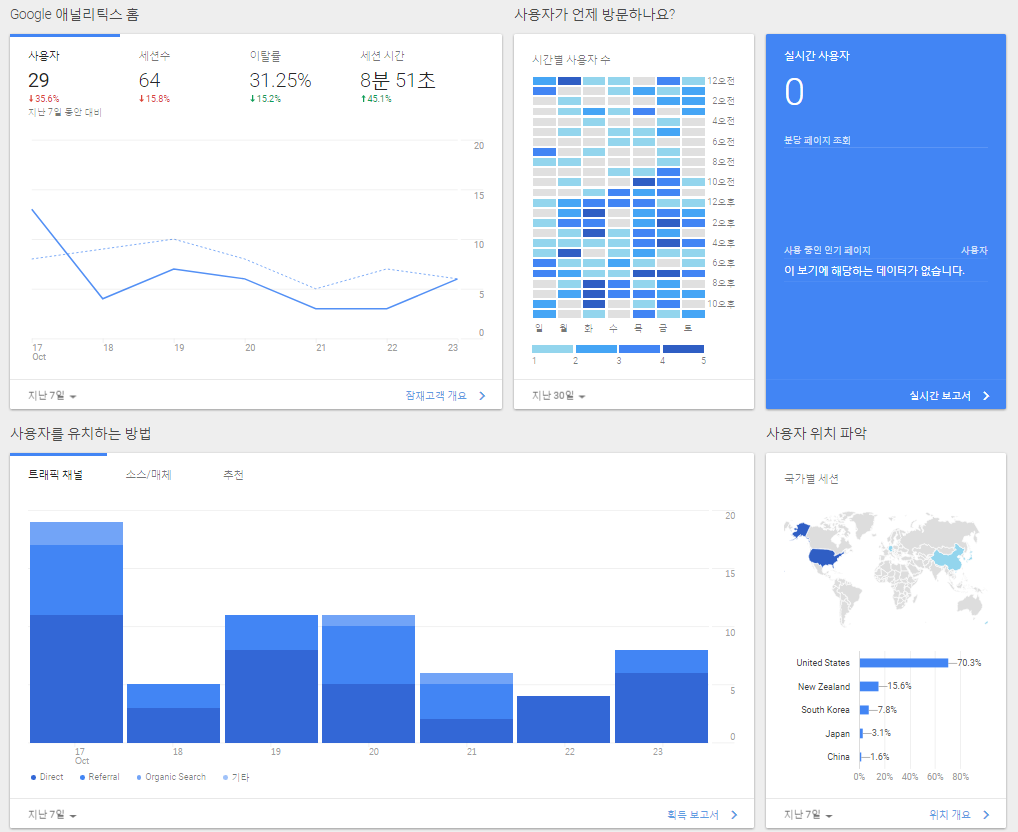The width and height of the screenshot is (1018, 832).
Task: Open the 실시간 보고서 link
Action: click(940, 396)
